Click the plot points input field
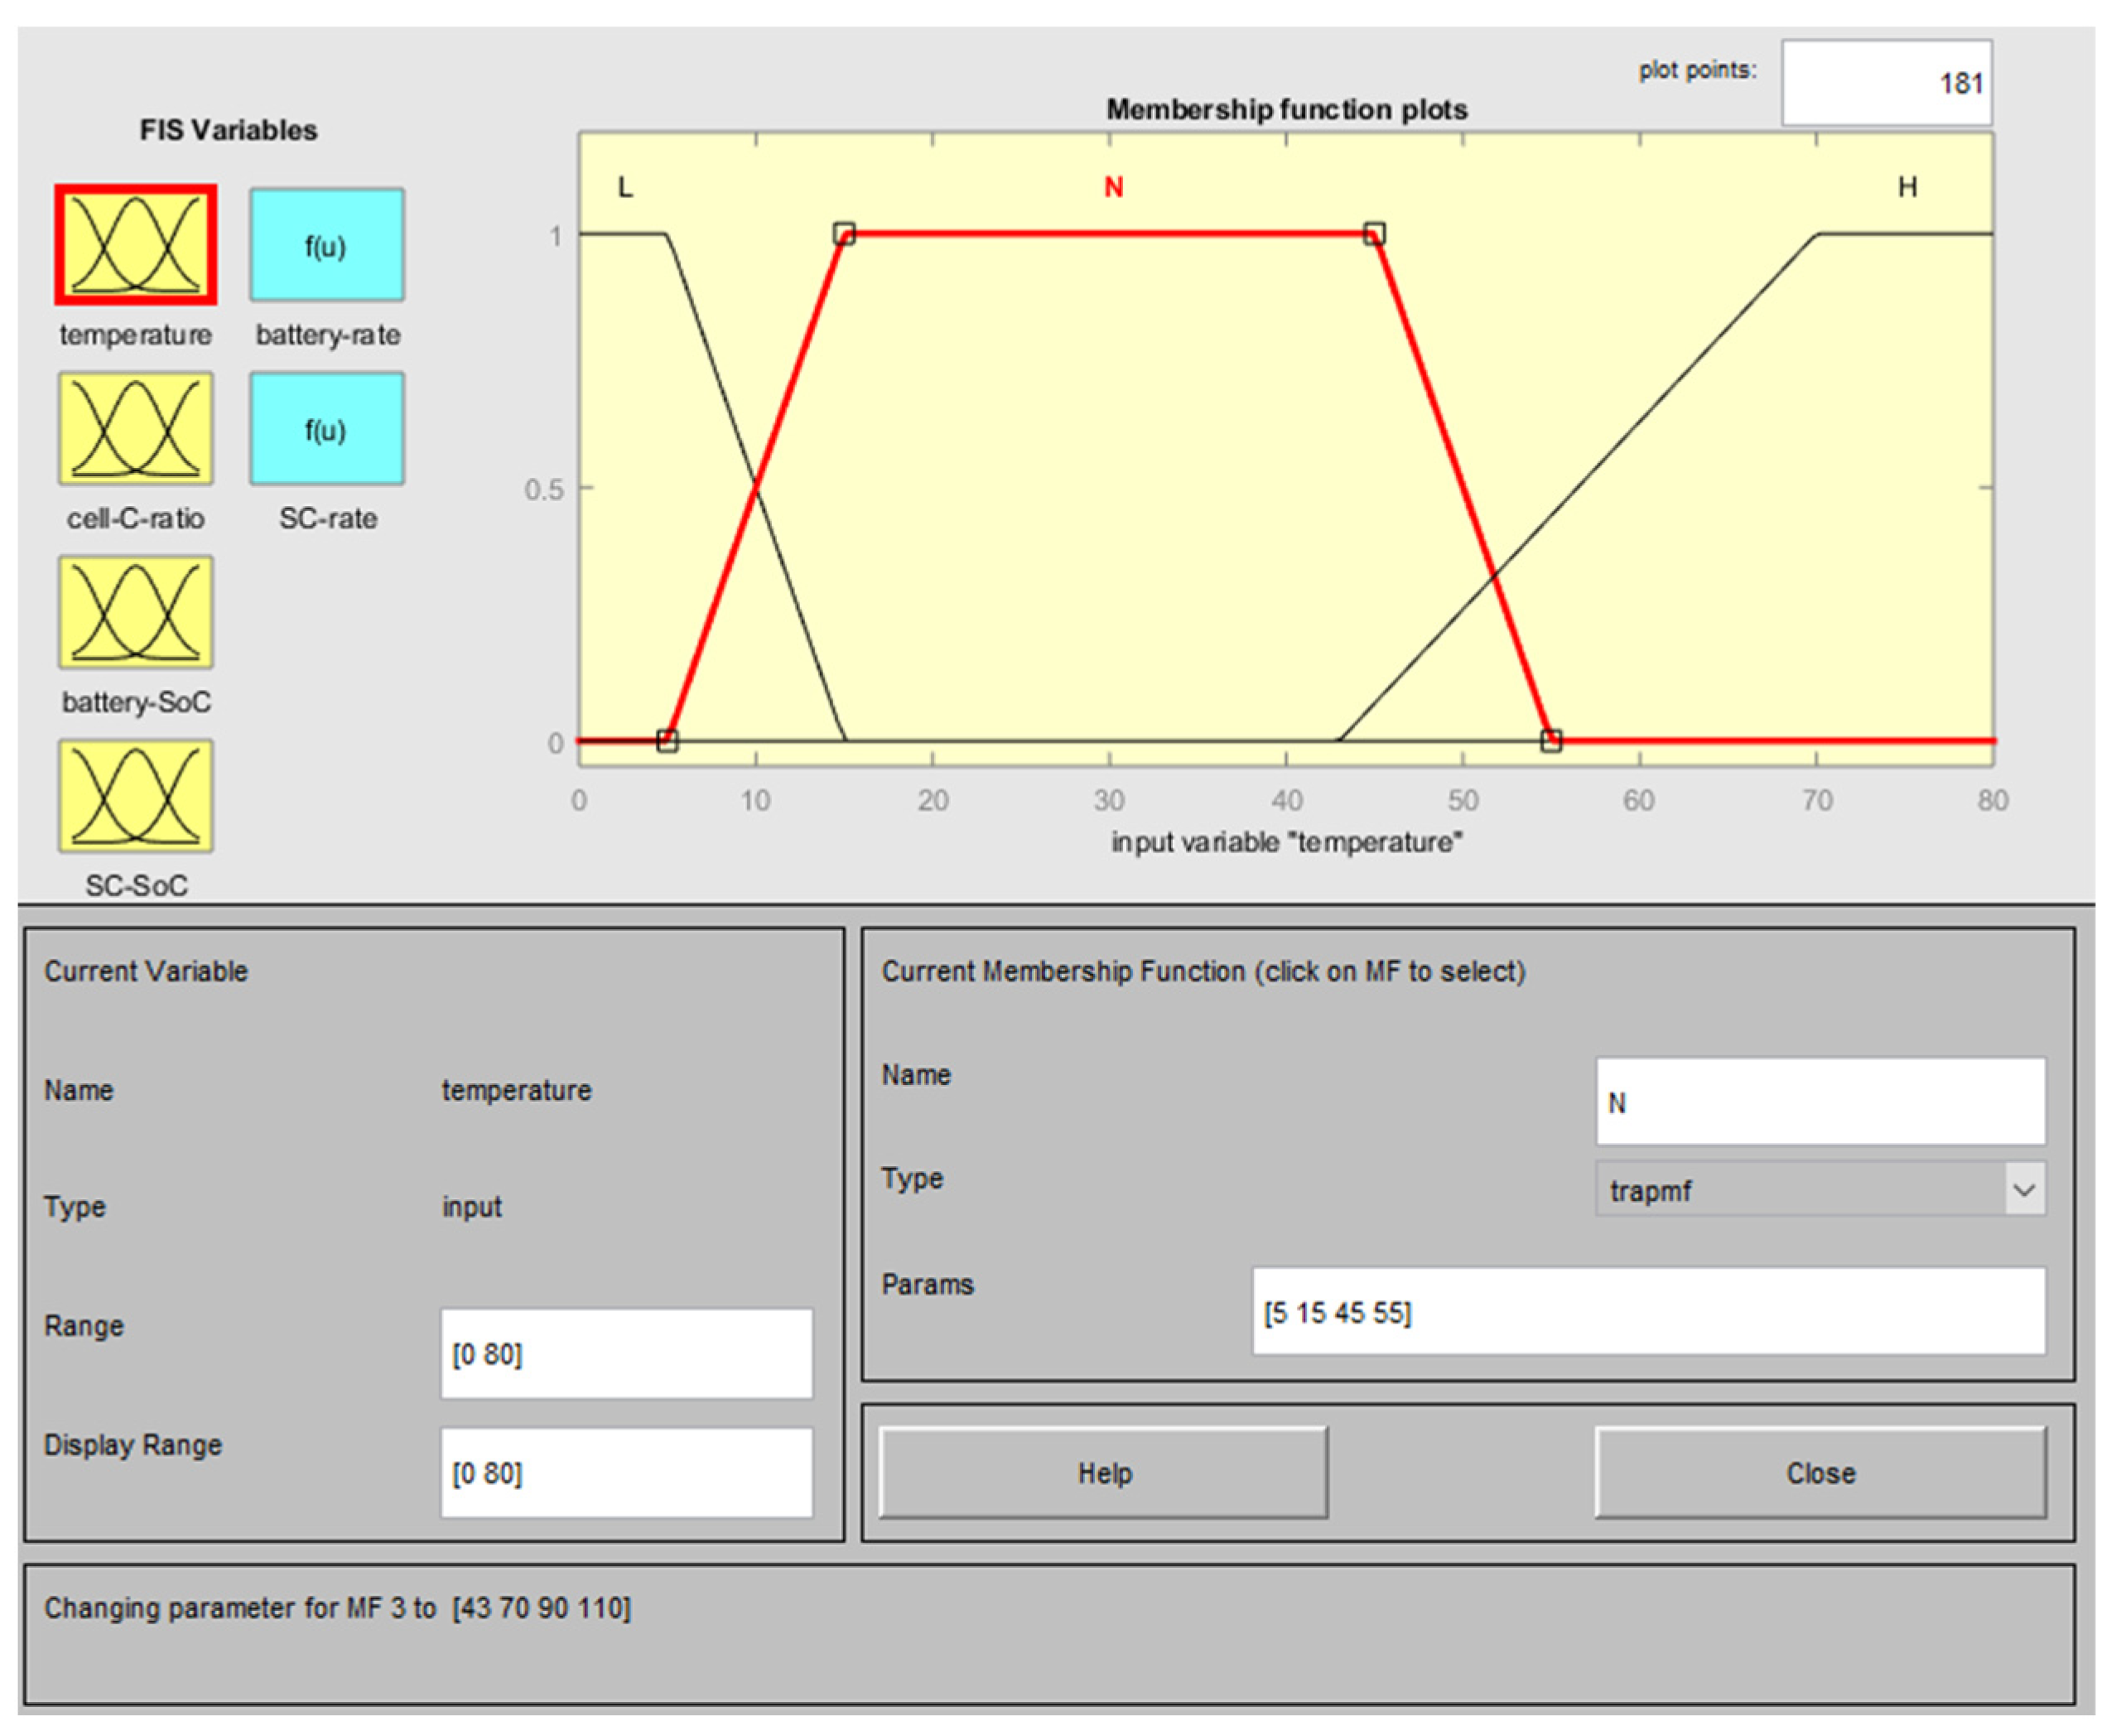The height and width of the screenshot is (1736, 2116). coord(1886,83)
